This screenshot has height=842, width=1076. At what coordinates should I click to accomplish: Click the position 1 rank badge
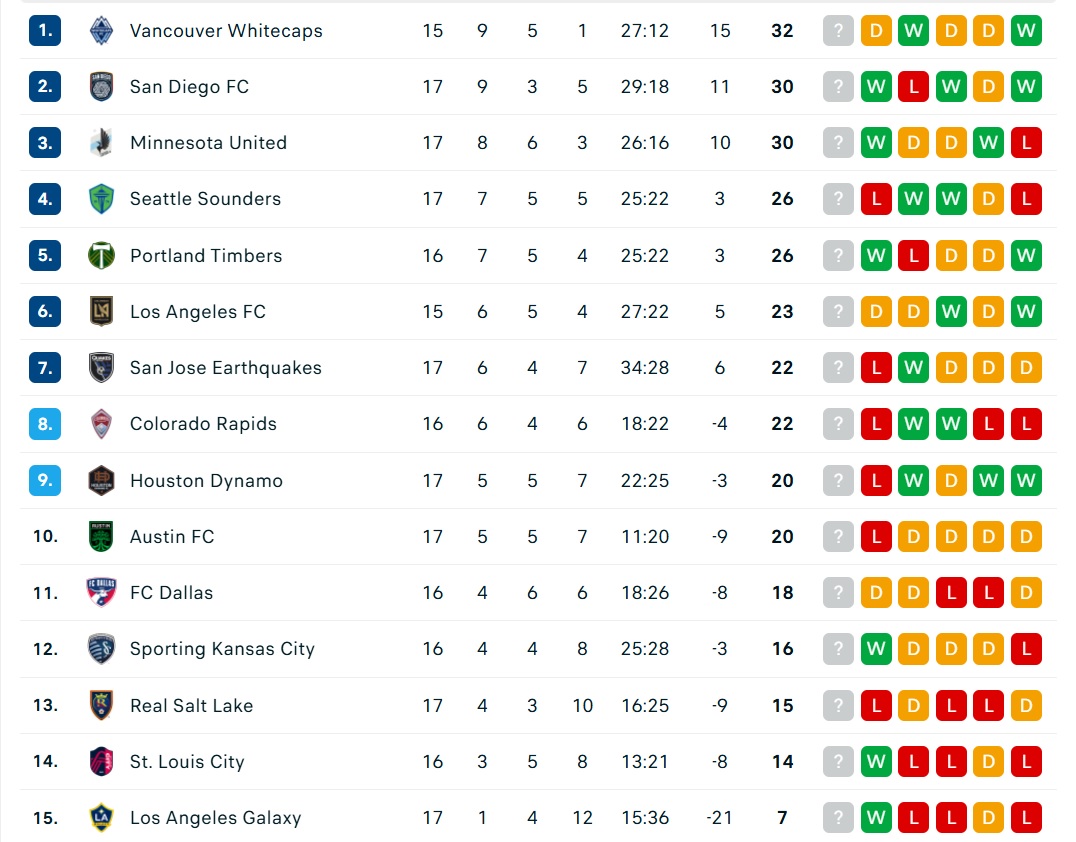(x=45, y=31)
